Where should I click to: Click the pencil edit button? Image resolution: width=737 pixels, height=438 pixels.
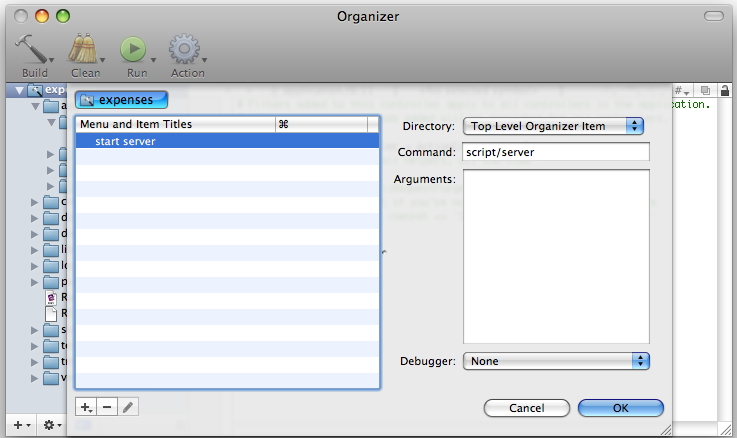tap(128, 407)
